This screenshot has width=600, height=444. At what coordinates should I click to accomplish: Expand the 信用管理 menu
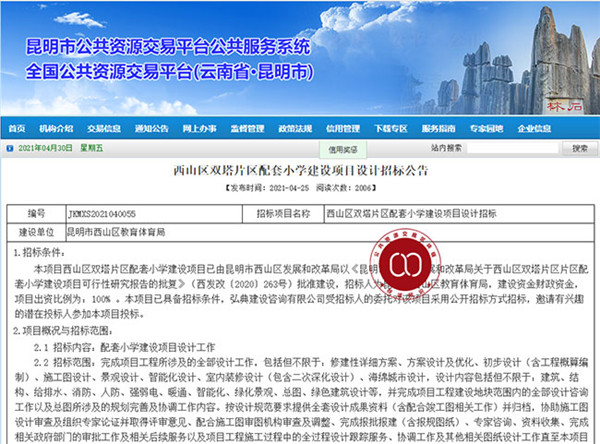[x=342, y=129]
